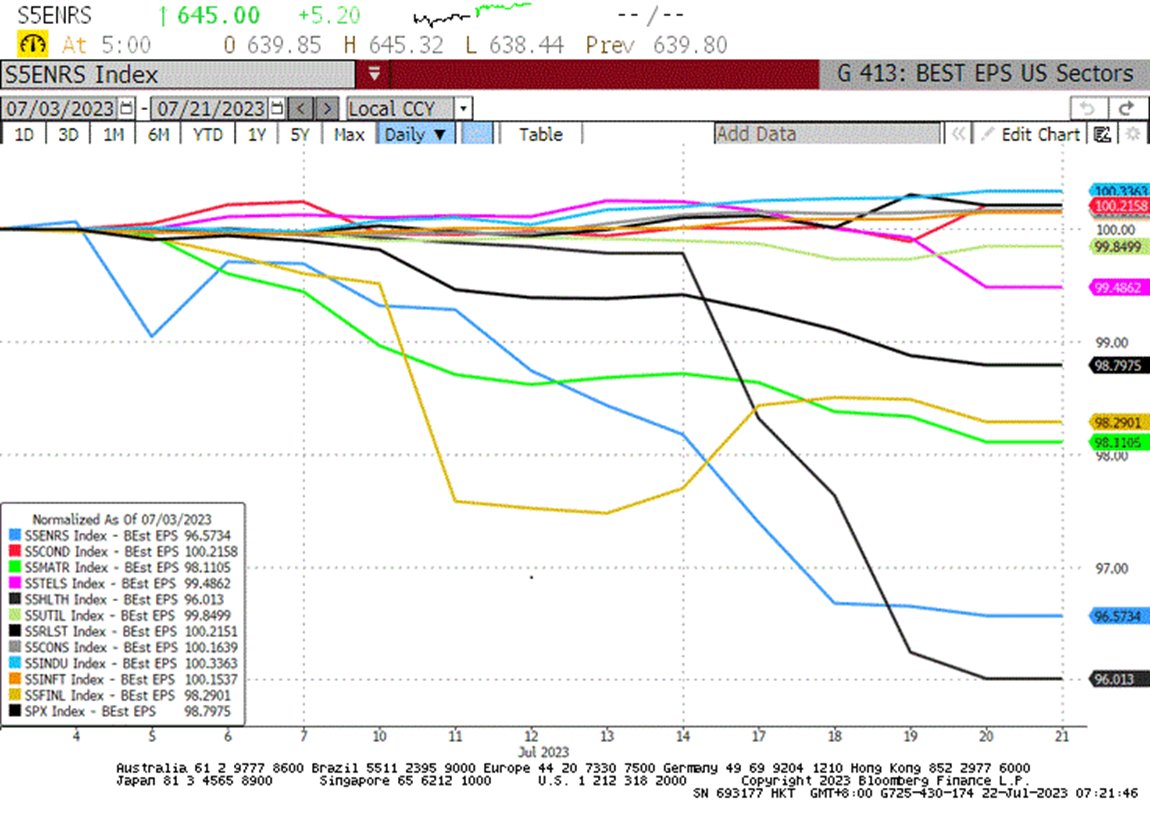Open the red security dropdown arrow
The height and width of the screenshot is (829, 1150).
click(x=373, y=74)
